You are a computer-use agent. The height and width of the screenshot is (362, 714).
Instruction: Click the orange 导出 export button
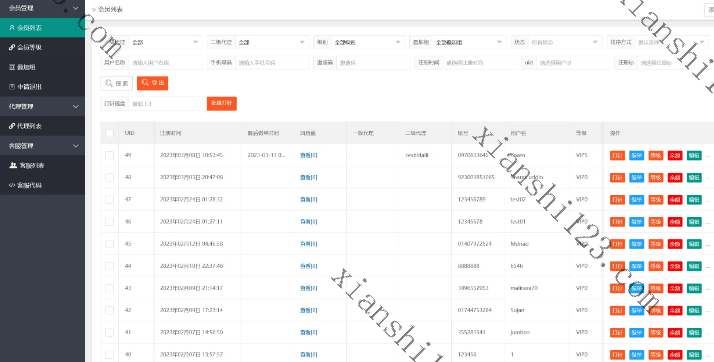153,83
